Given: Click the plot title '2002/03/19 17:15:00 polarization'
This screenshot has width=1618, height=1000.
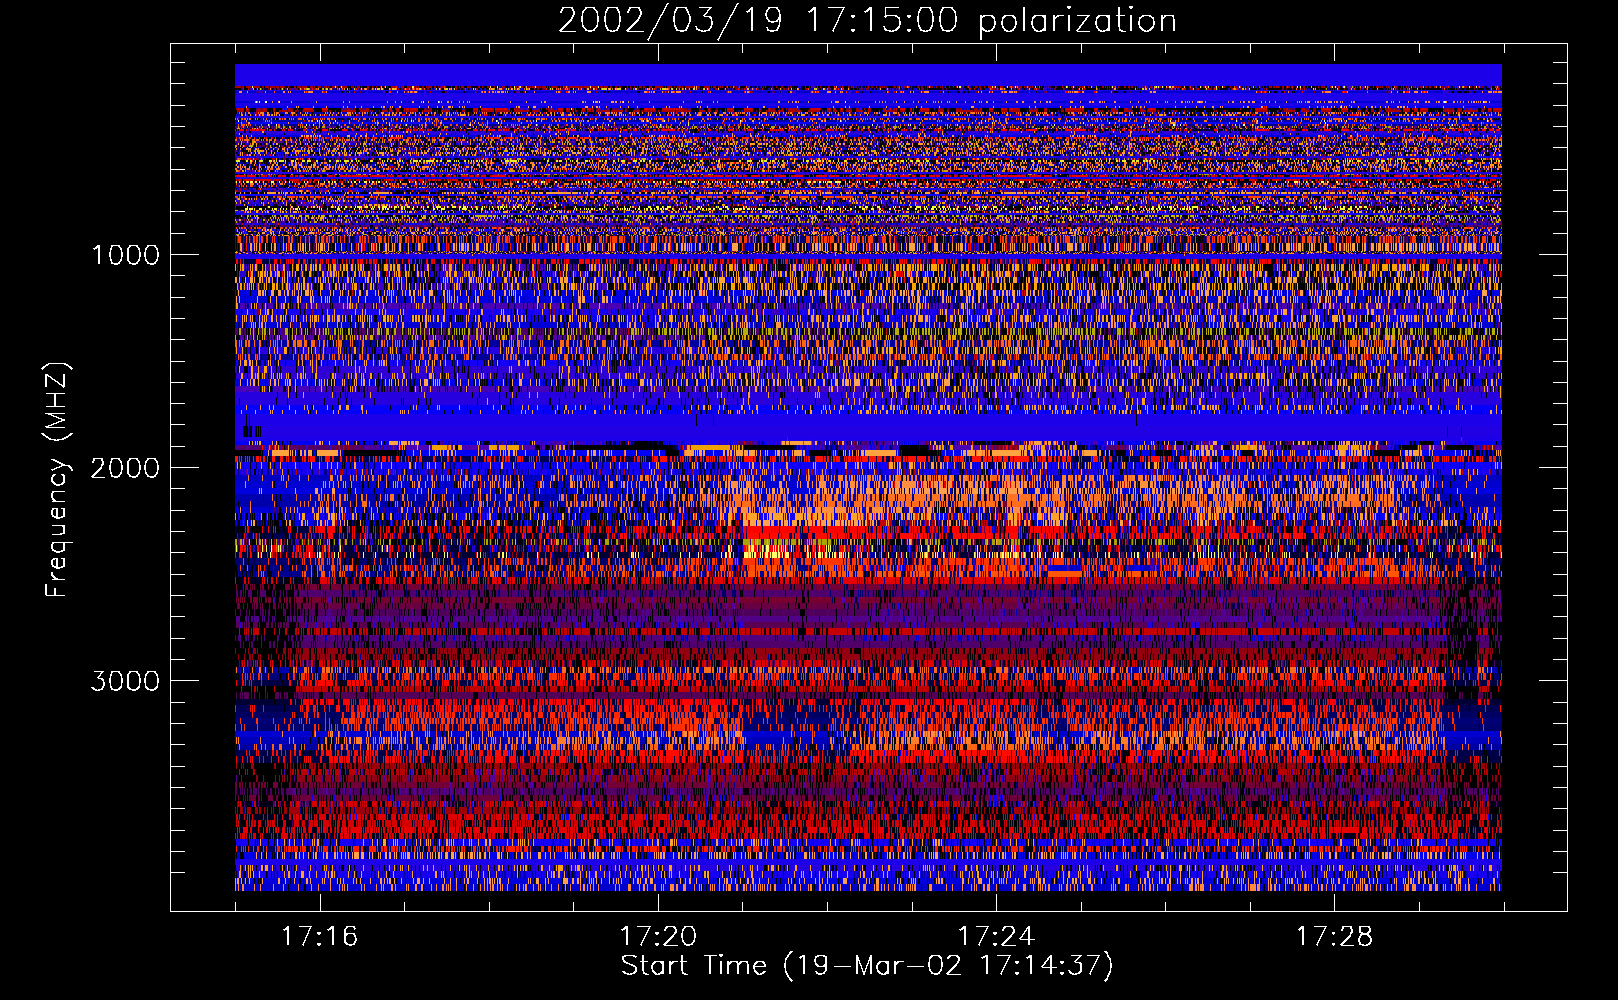Looking at the screenshot, I should pos(867,21).
